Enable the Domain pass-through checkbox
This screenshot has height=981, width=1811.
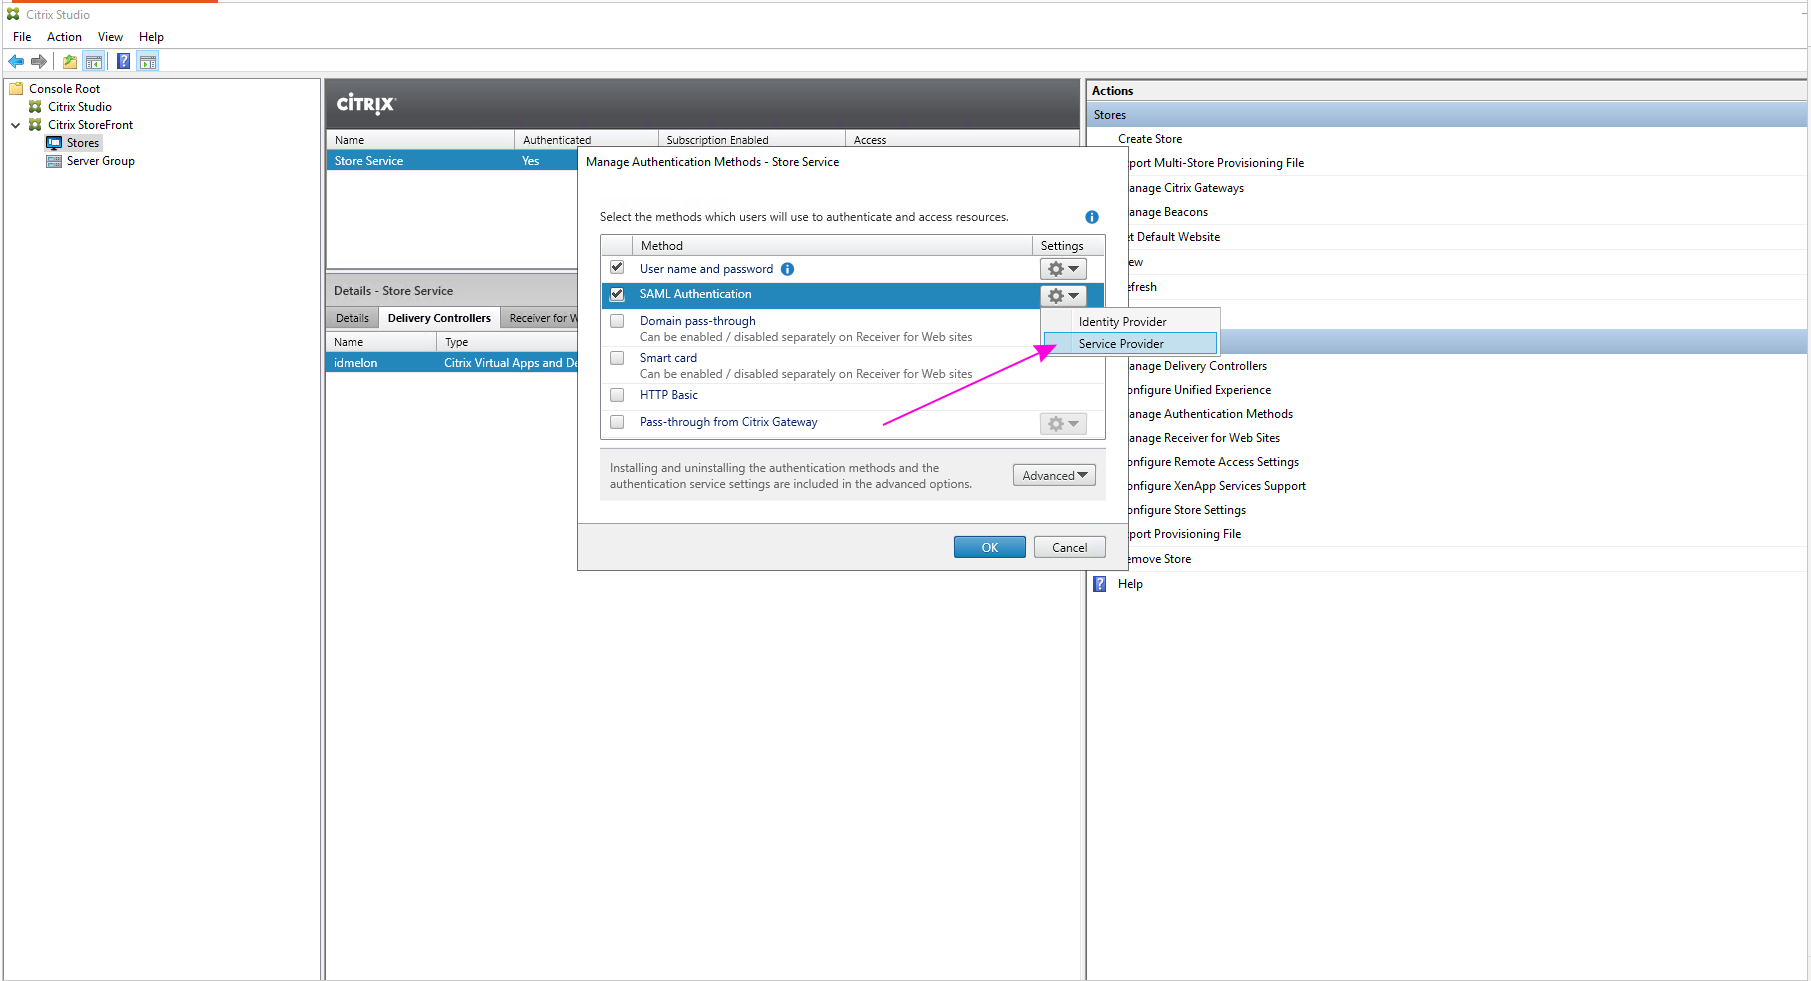coord(617,321)
